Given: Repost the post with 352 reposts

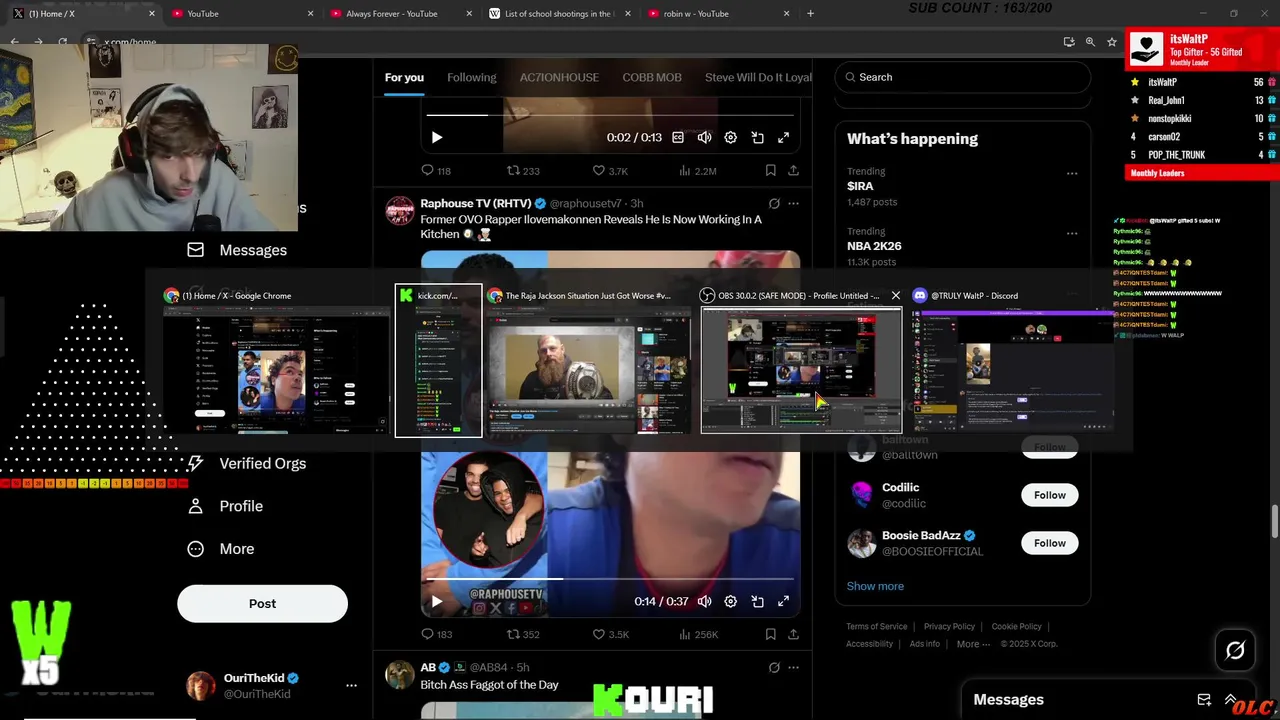Looking at the screenshot, I should point(523,634).
